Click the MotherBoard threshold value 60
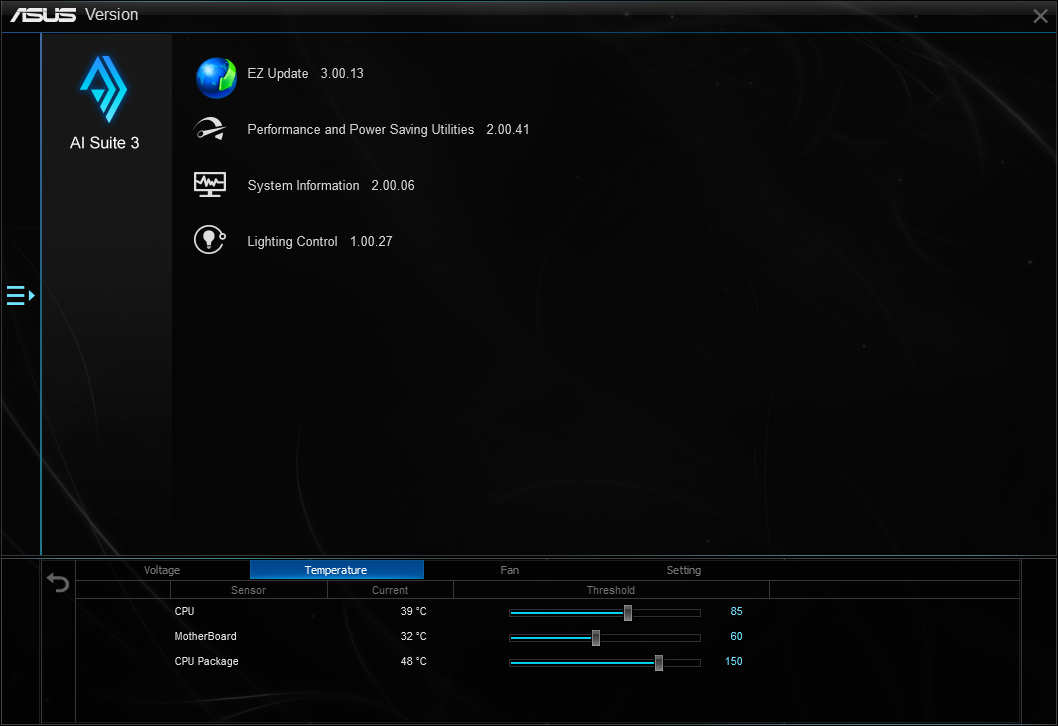This screenshot has width=1058, height=726. point(736,636)
